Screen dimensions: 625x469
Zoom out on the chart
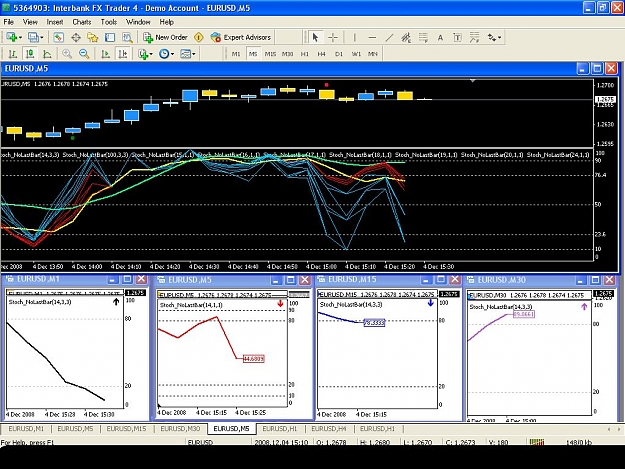click(x=84, y=53)
